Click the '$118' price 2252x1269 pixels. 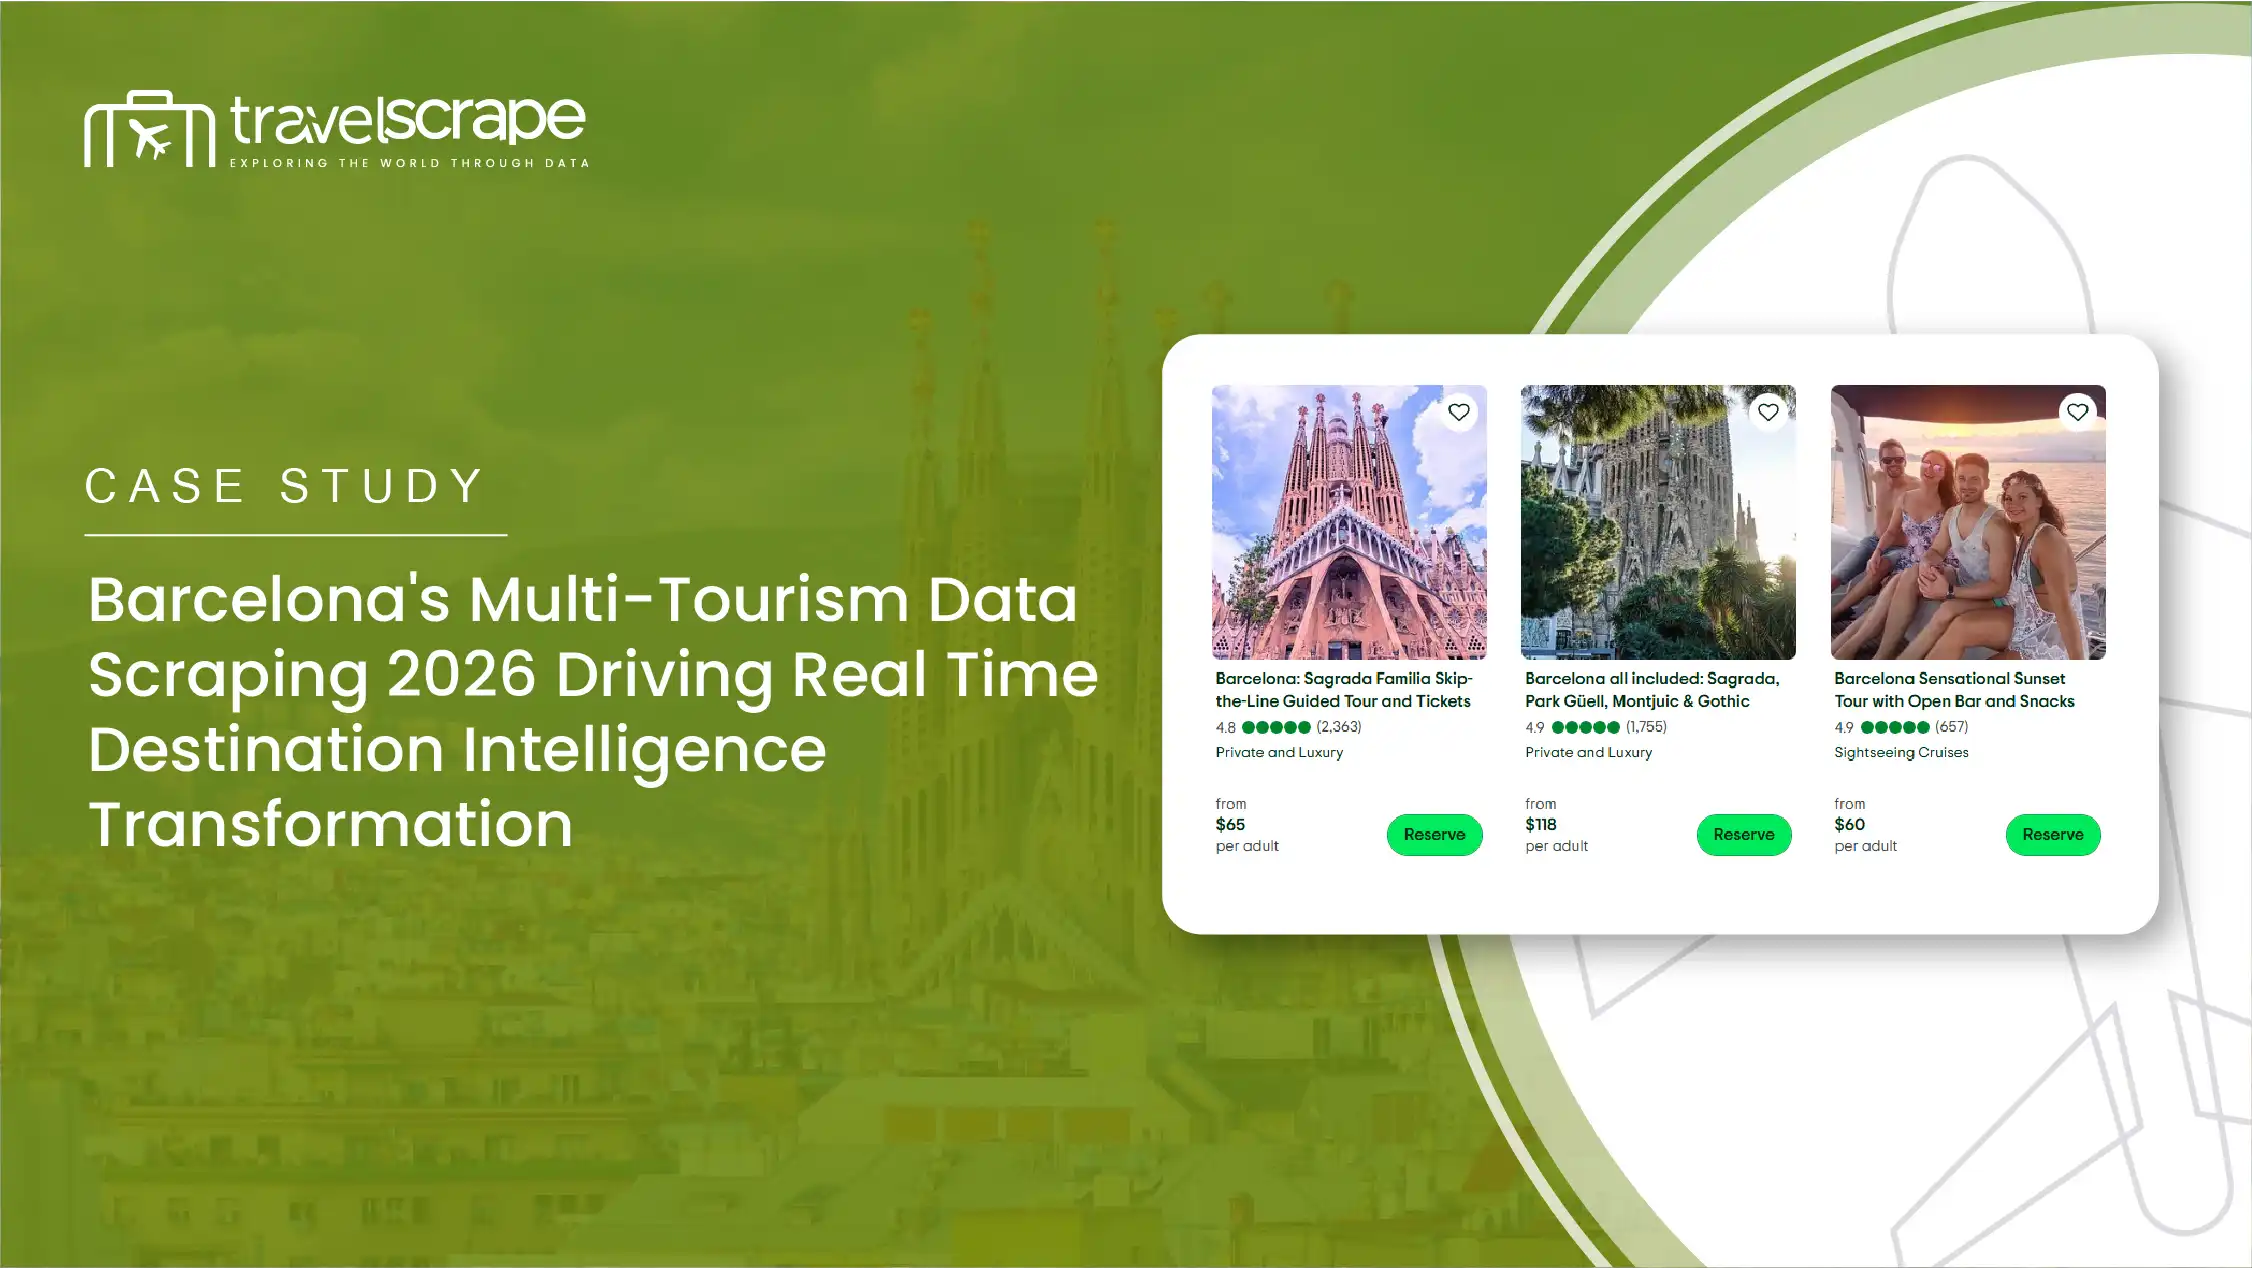1541,825
